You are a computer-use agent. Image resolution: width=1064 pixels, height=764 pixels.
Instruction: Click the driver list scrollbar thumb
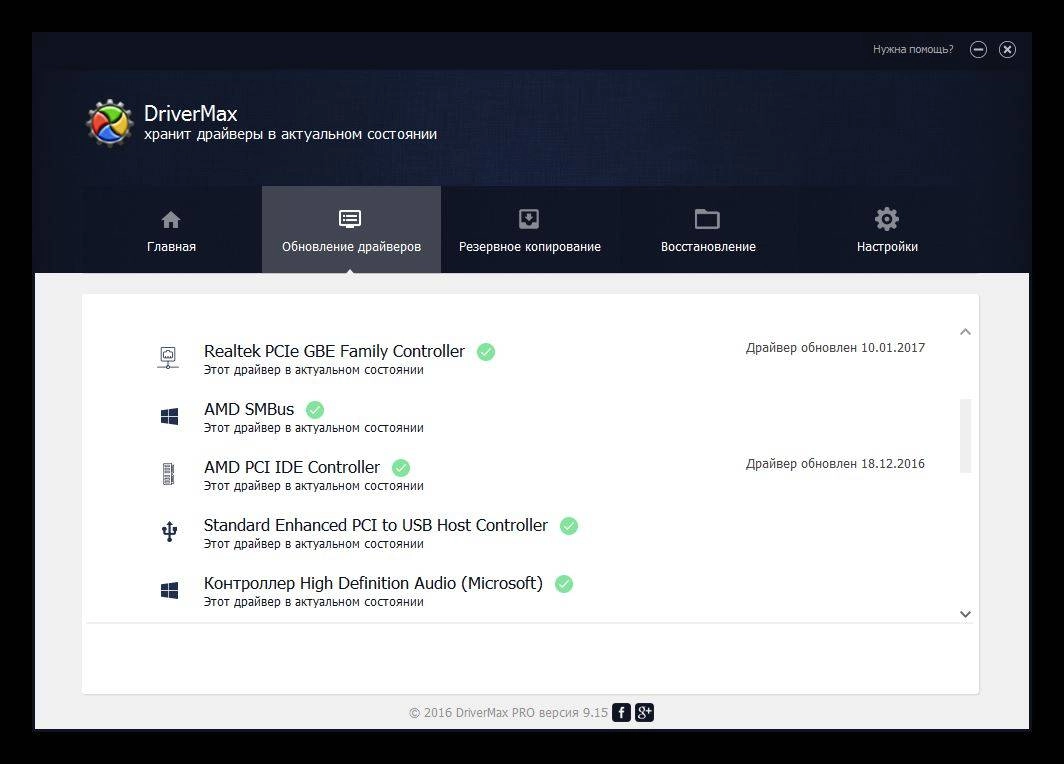tap(966, 436)
